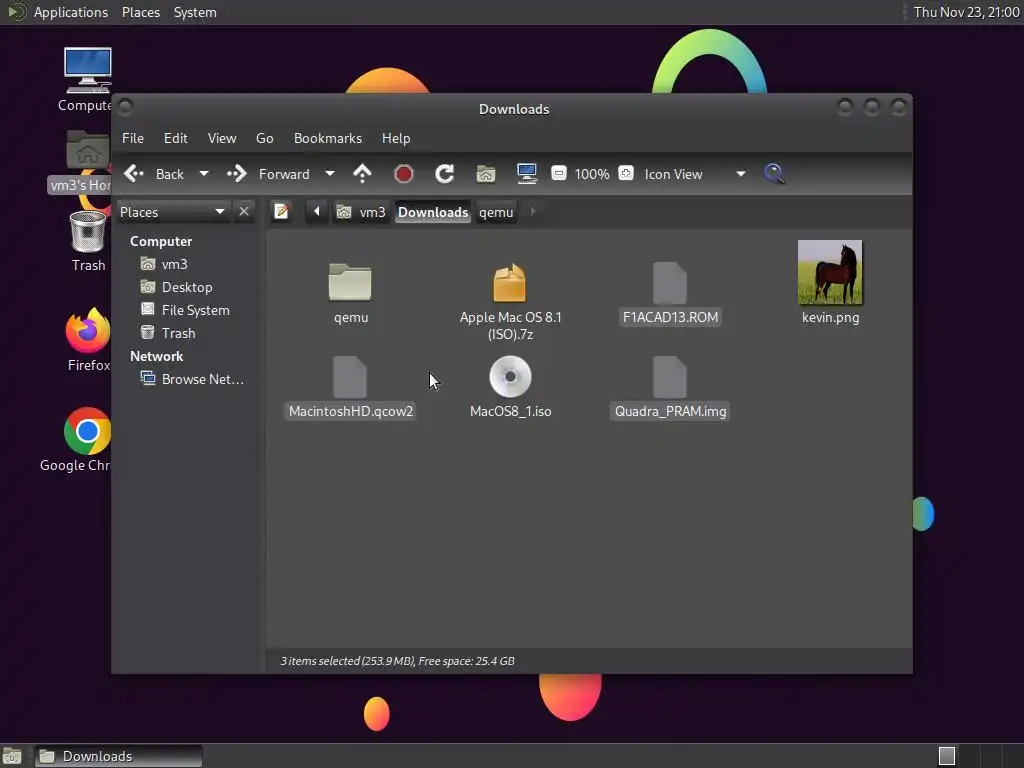Open the Home folder toolbar icon
Image resolution: width=1024 pixels, height=768 pixels.
[x=486, y=174]
